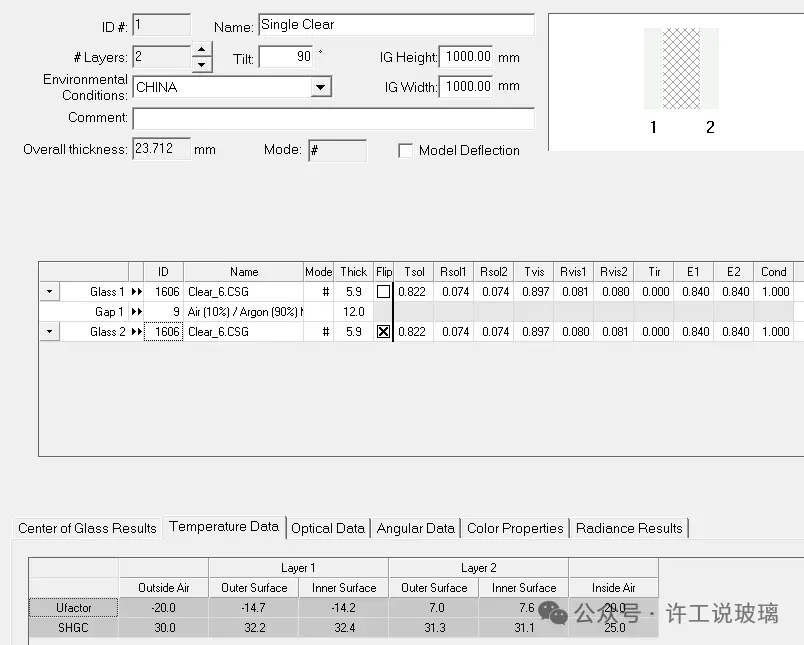Image resolution: width=804 pixels, height=645 pixels.
Task: Click Glass 1 E1 value 0.840
Action: click(694, 292)
